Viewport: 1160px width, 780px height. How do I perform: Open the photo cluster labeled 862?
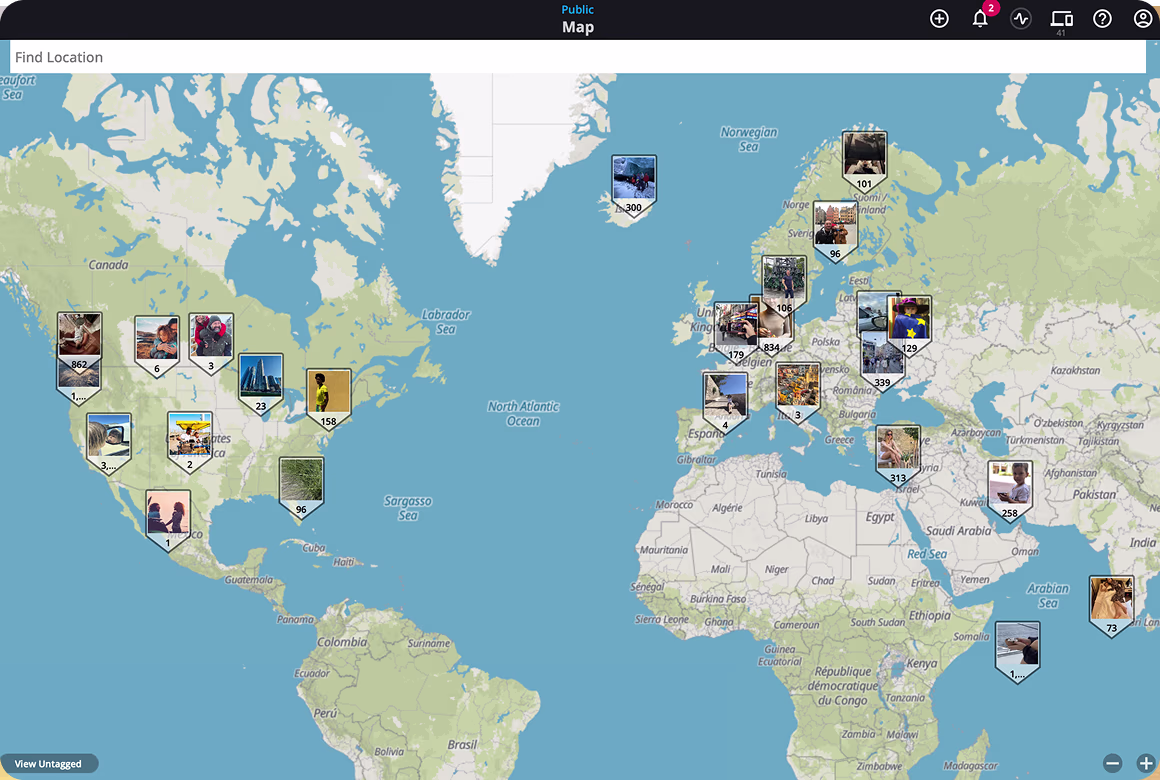79,337
